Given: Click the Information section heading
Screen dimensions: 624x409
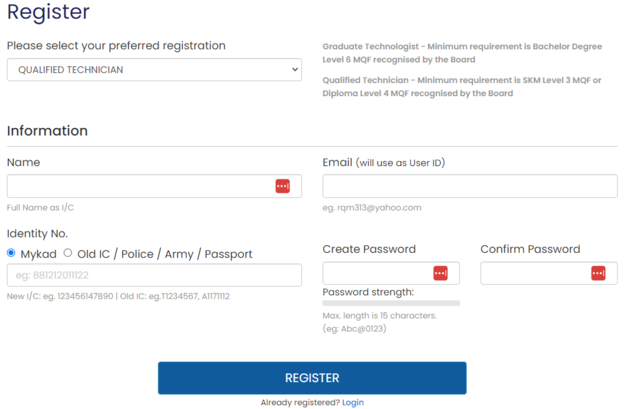Looking at the screenshot, I should tap(47, 131).
